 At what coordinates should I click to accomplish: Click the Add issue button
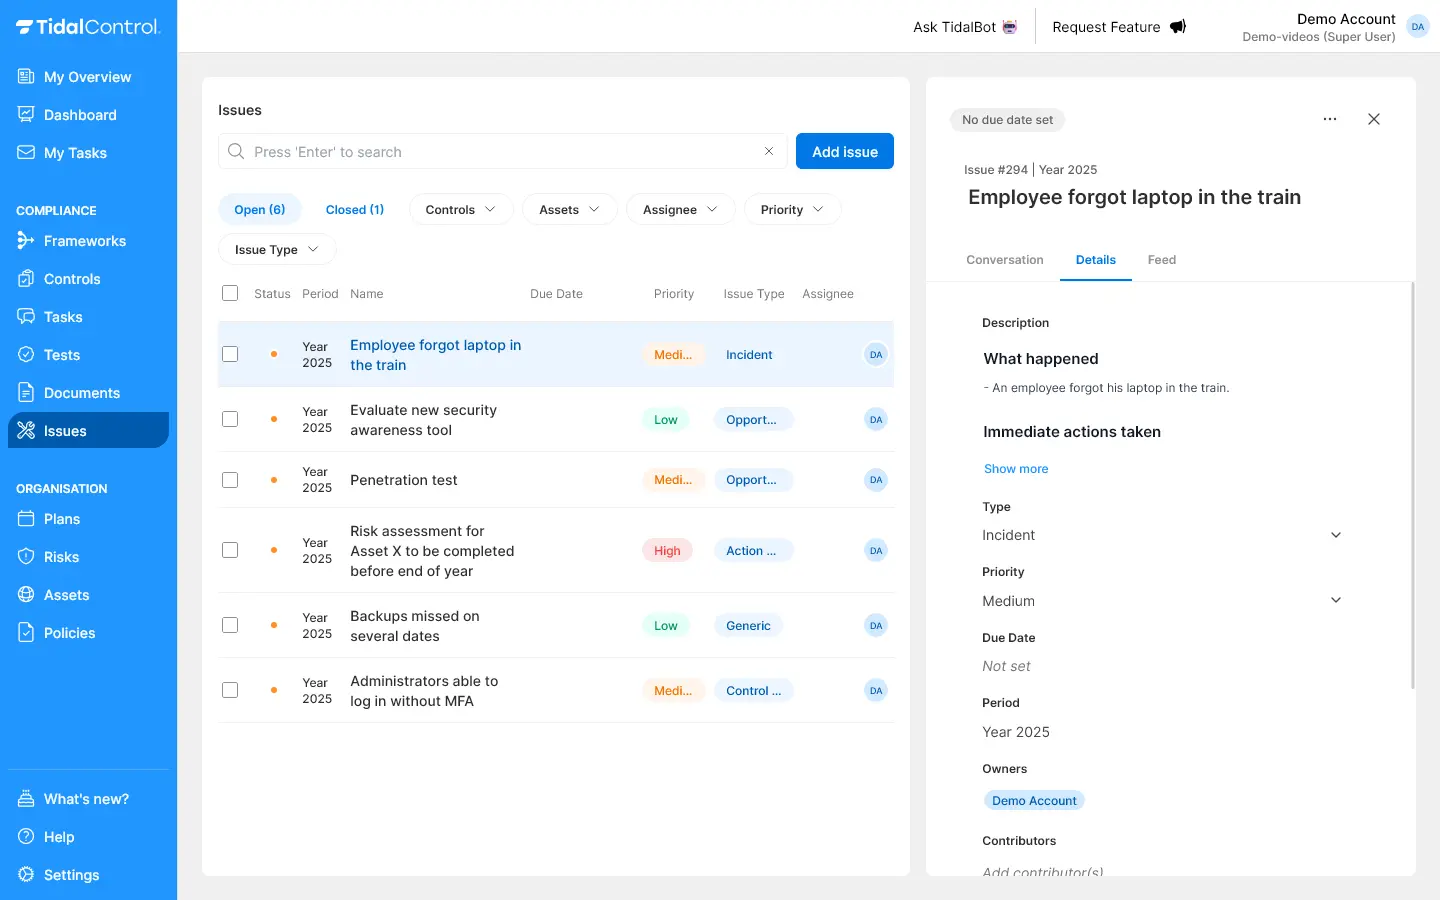click(844, 152)
